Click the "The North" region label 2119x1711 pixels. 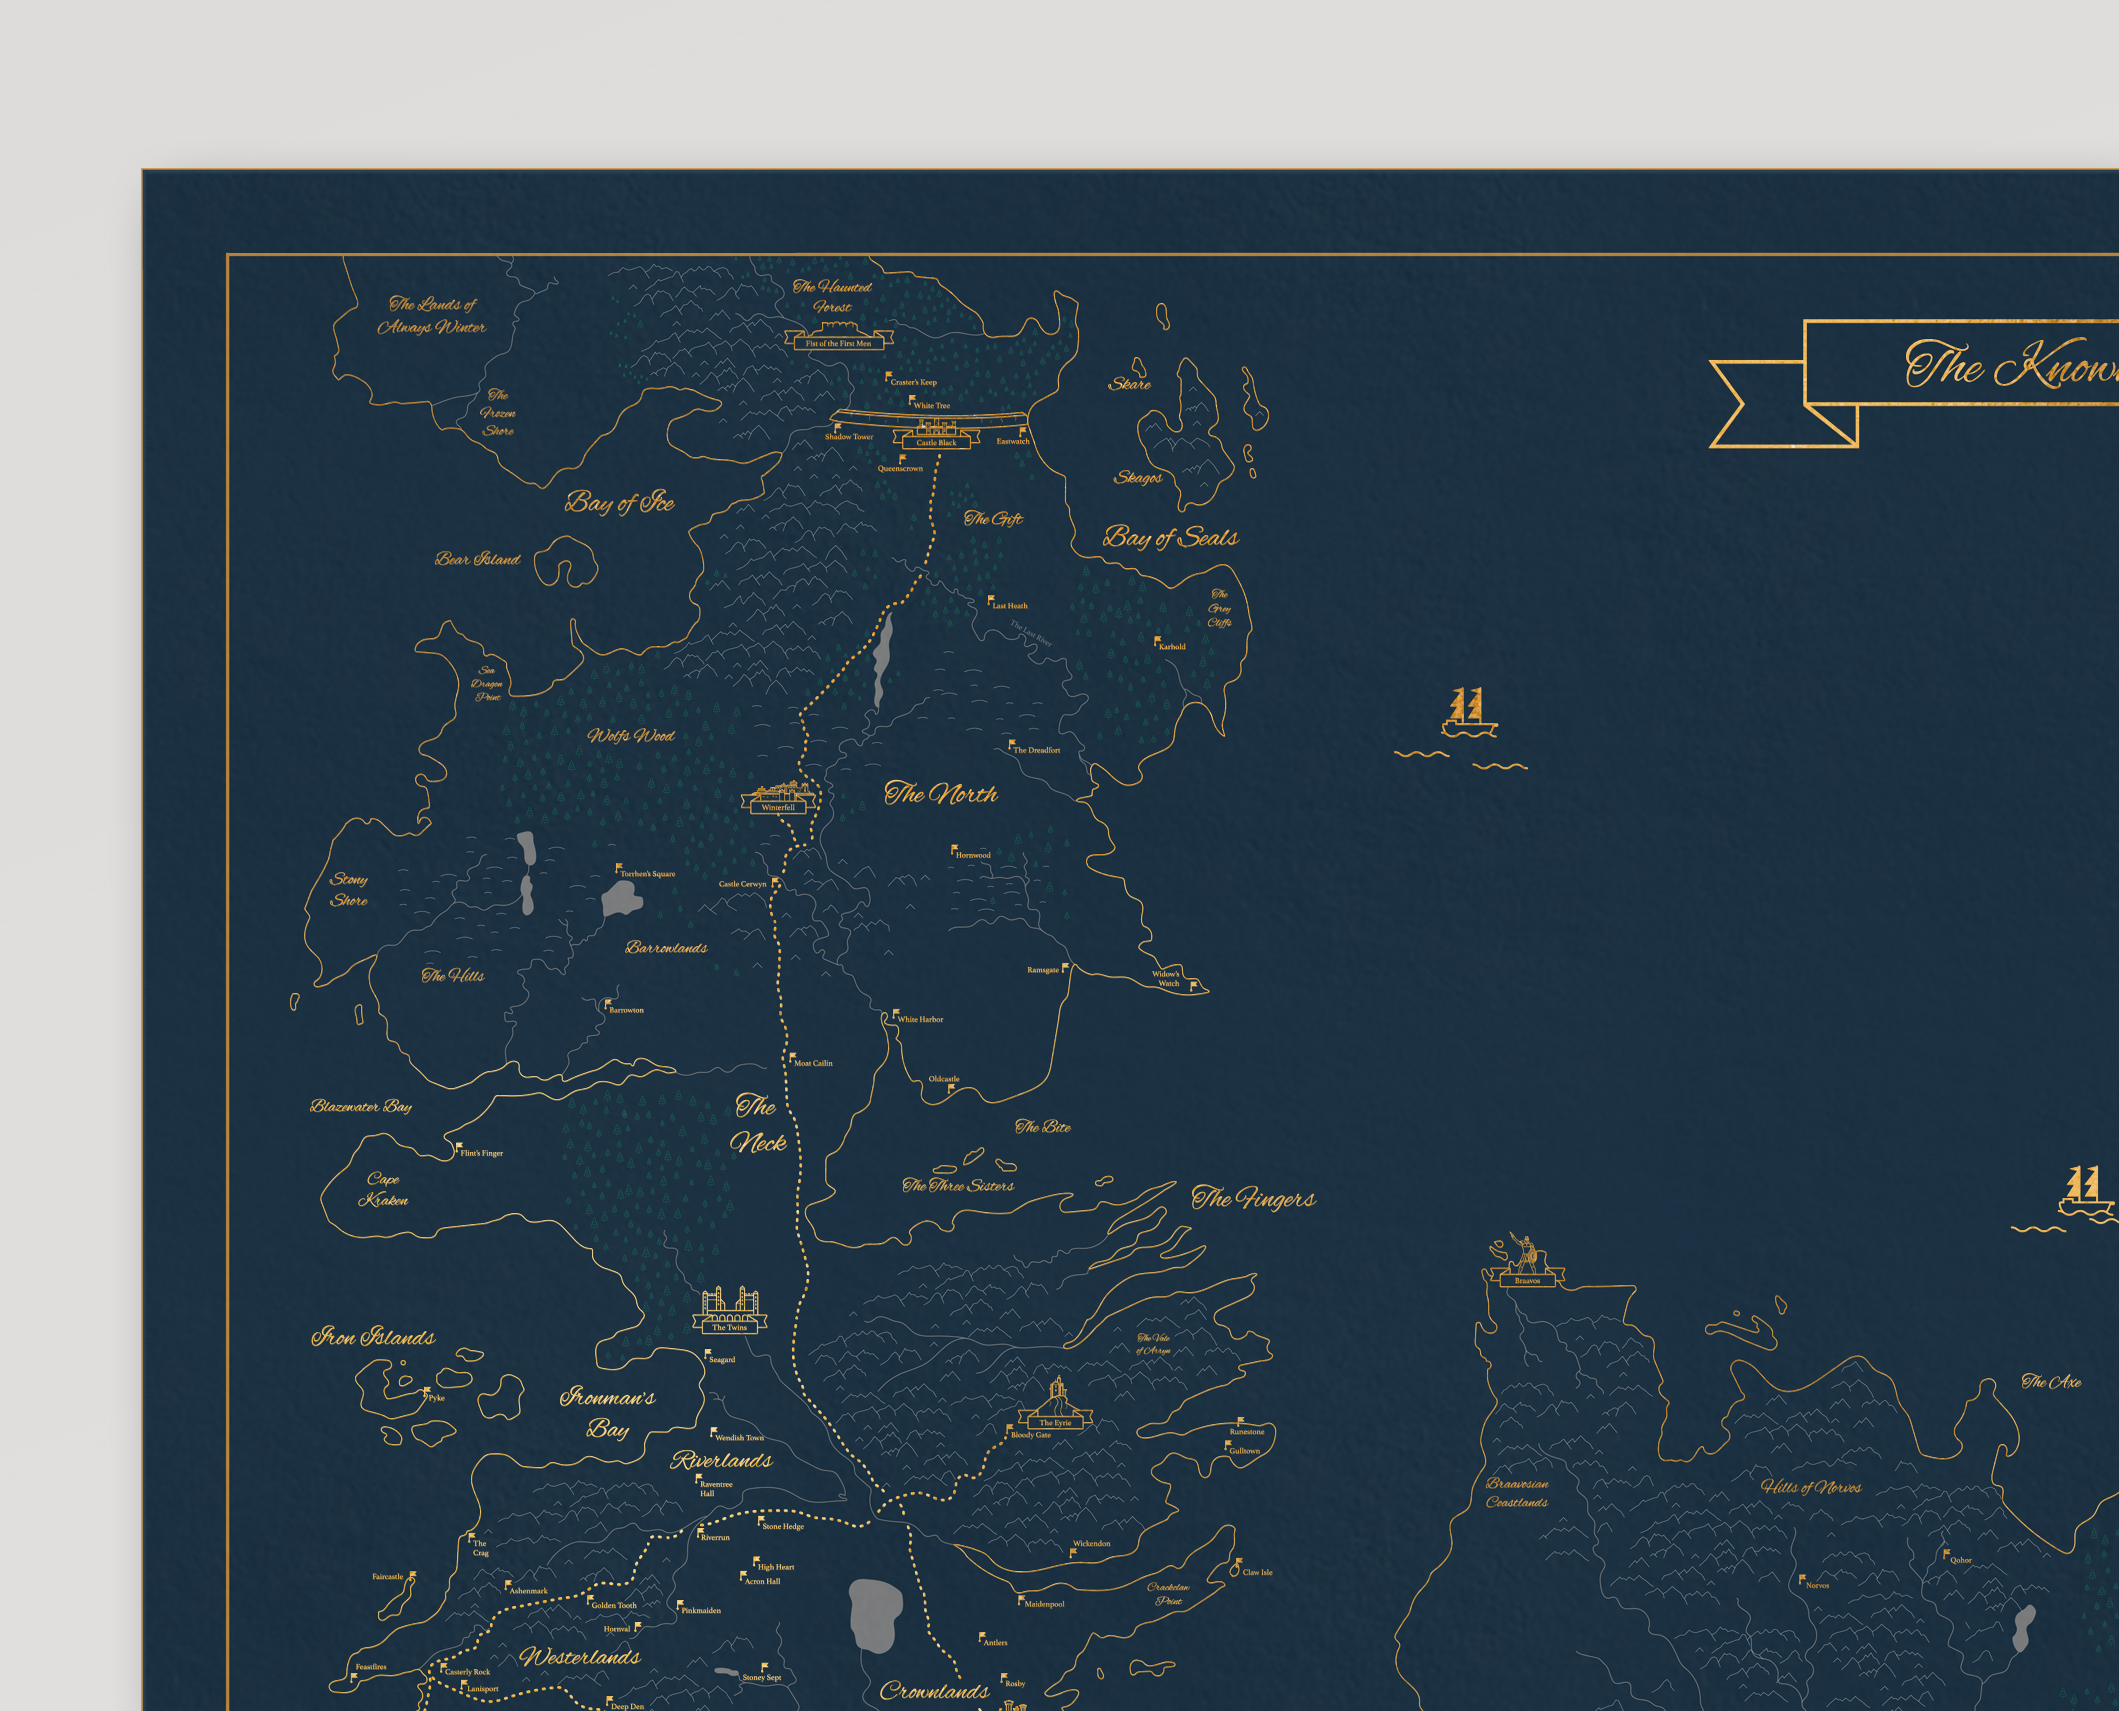coord(940,794)
